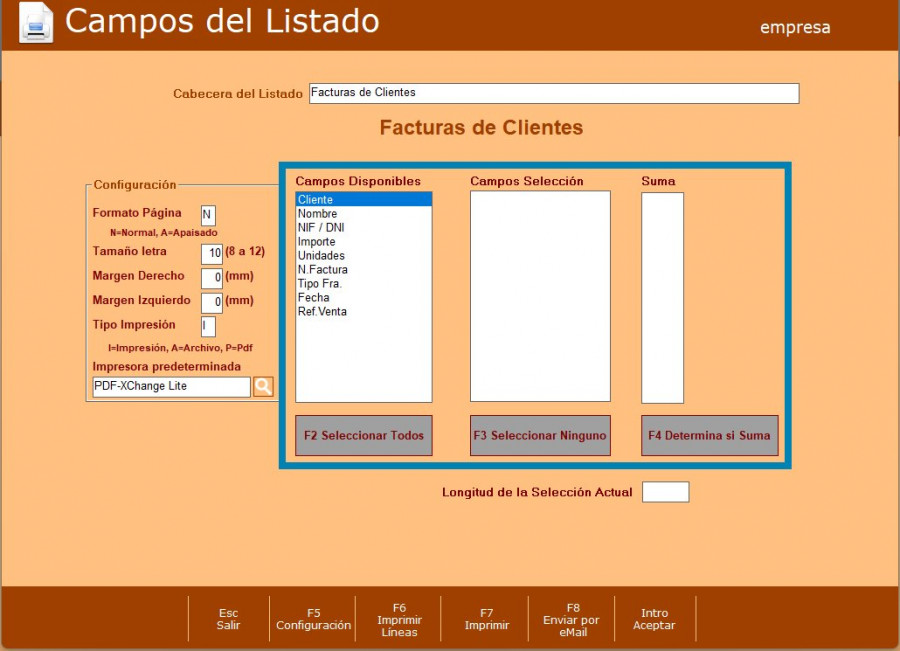The height and width of the screenshot is (651, 900).
Task: Click the Tamaño letra value field
Action: (x=211, y=253)
